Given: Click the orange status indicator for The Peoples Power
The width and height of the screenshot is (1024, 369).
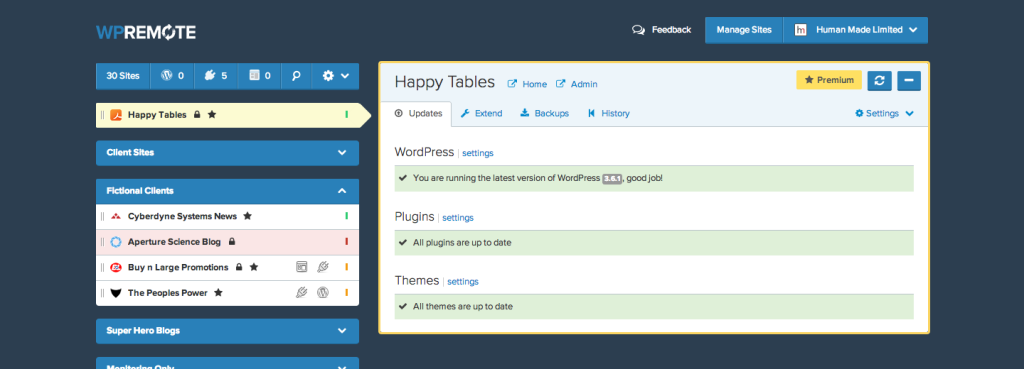Looking at the screenshot, I should tap(347, 293).
